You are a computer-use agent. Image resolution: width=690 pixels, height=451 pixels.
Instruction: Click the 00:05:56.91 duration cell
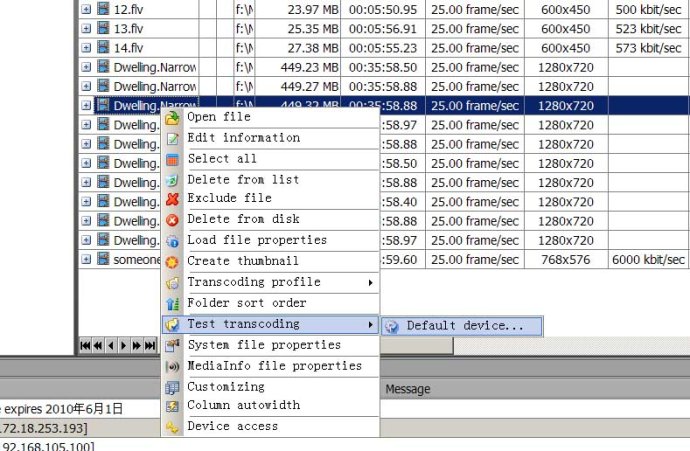(x=383, y=29)
